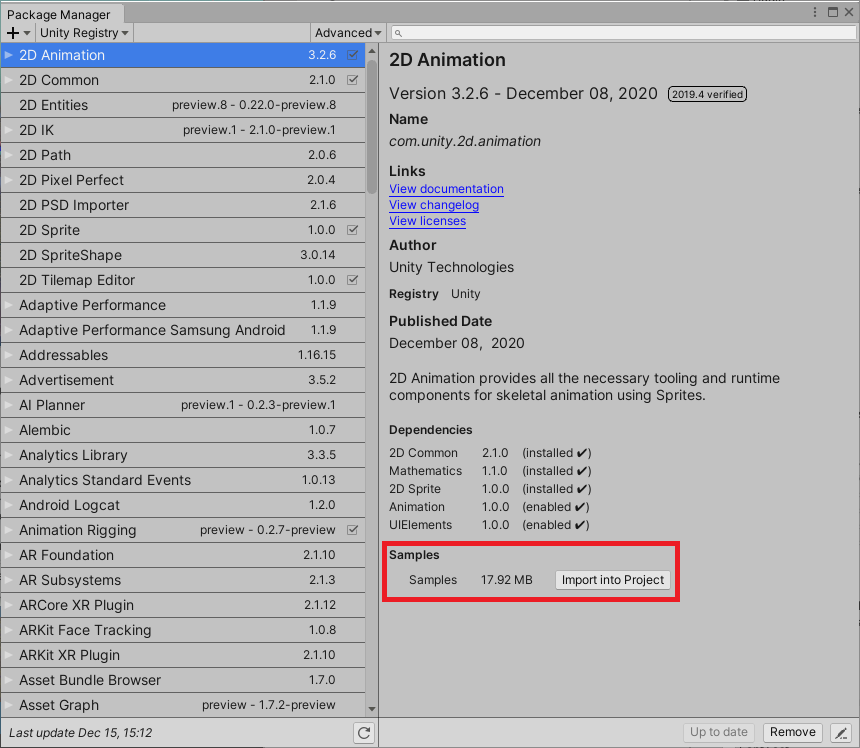Click the pencil edit icon beside Remove
Image resolution: width=860 pixels, height=748 pixels.
pos(841,733)
